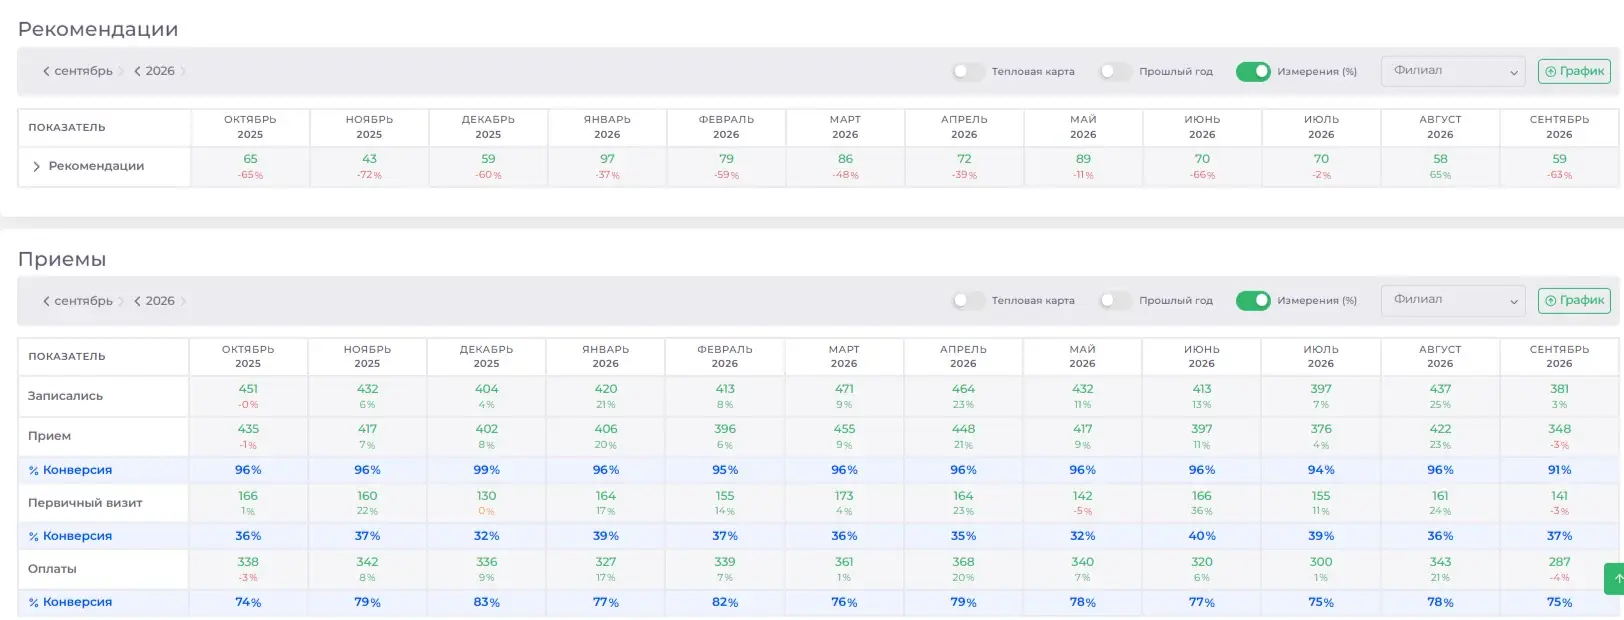Viewport: 1624px width, 620px height.
Task: Enable Прошлый год toggle in Рекомендации
Action: [x=1115, y=71]
